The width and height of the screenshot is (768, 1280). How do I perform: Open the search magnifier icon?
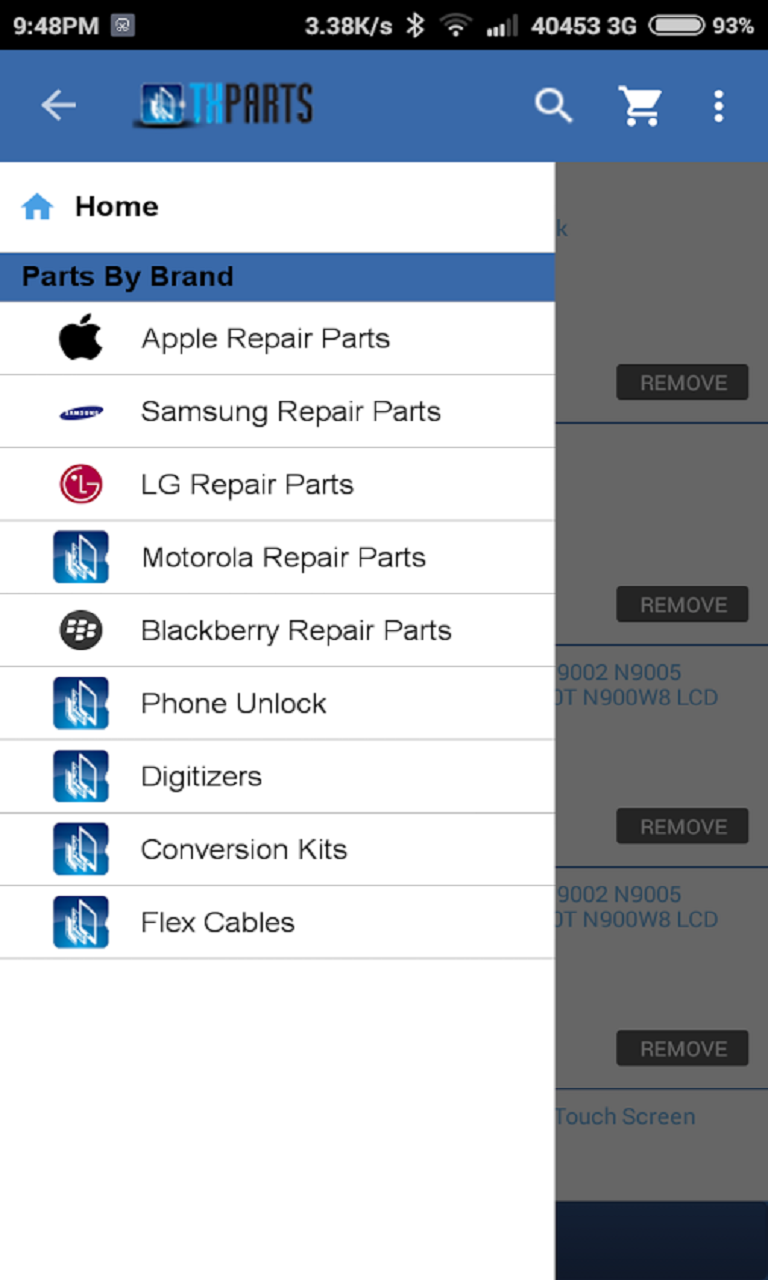pyautogui.click(x=553, y=105)
